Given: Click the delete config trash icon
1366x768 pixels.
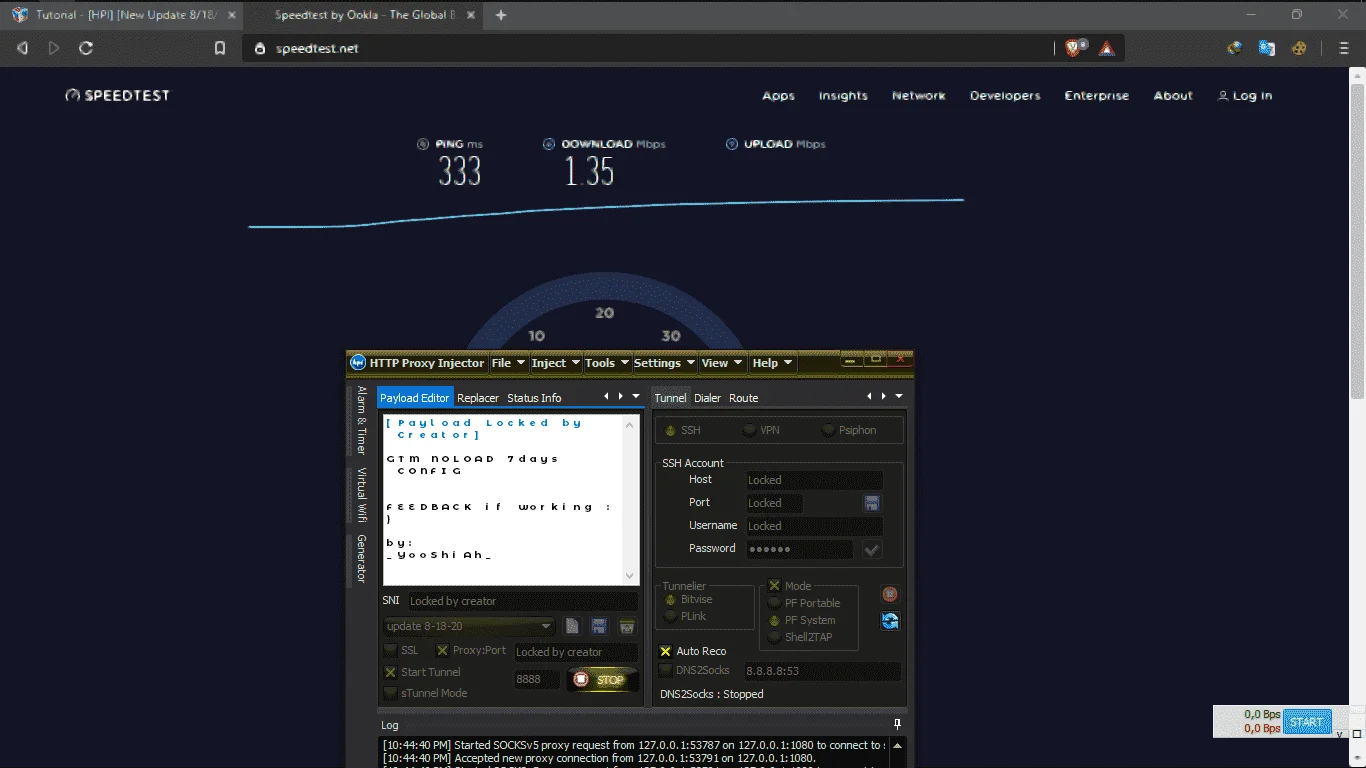Looking at the screenshot, I should 627,626.
